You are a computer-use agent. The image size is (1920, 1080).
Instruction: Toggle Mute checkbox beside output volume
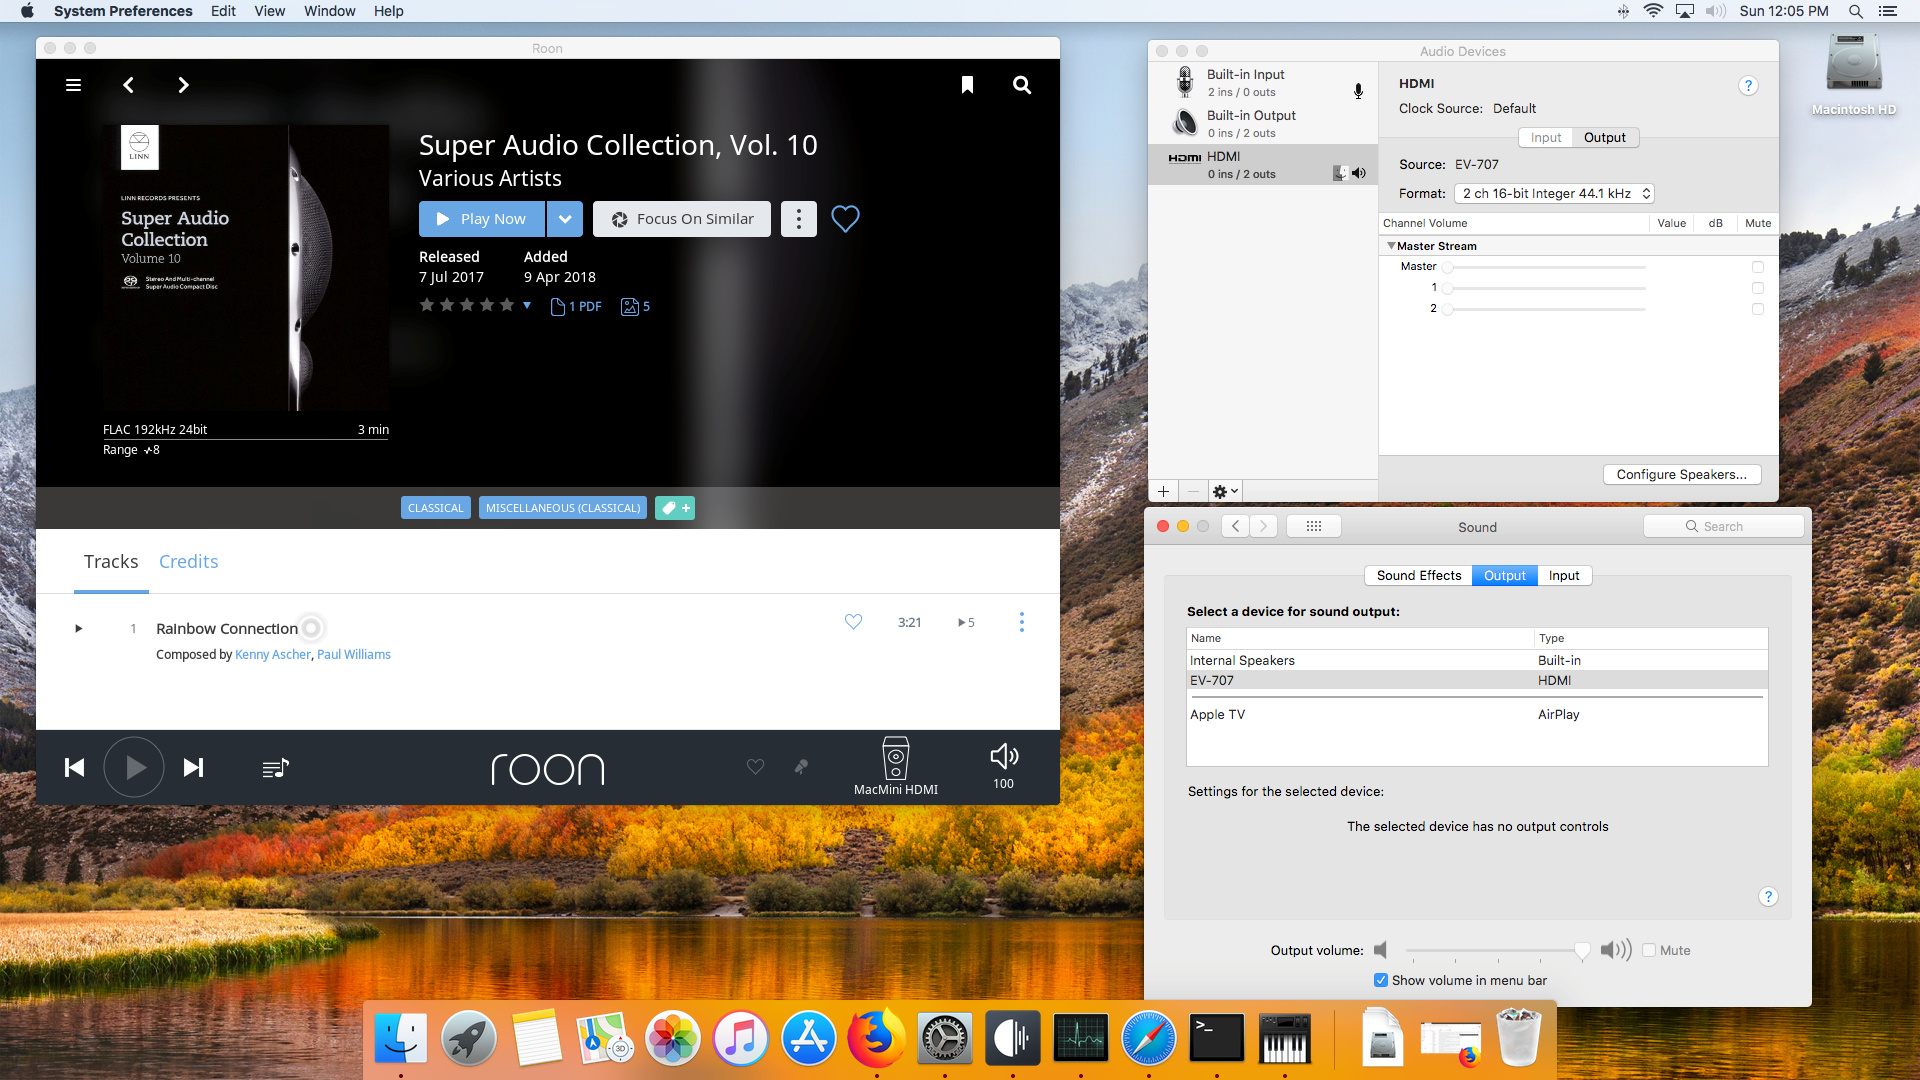click(1649, 950)
